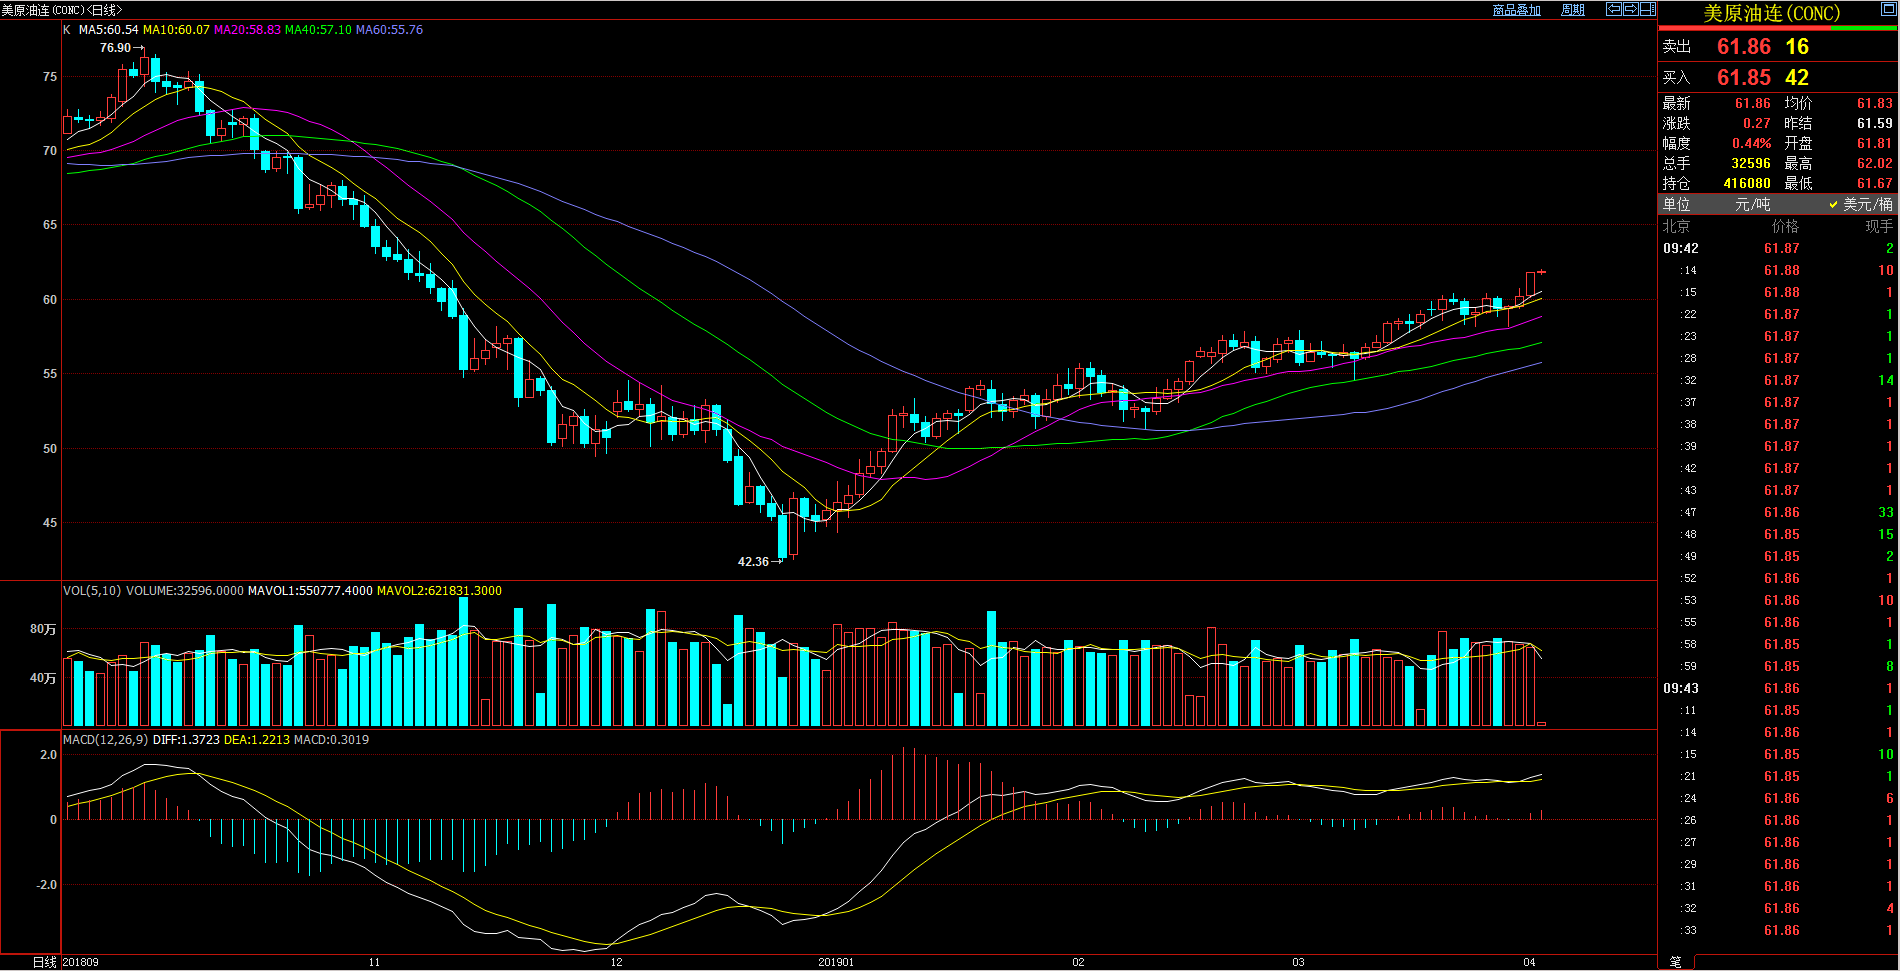The width and height of the screenshot is (1900, 971).
Task: Click the 201901 date axis label
Action: pyautogui.click(x=836, y=962)
